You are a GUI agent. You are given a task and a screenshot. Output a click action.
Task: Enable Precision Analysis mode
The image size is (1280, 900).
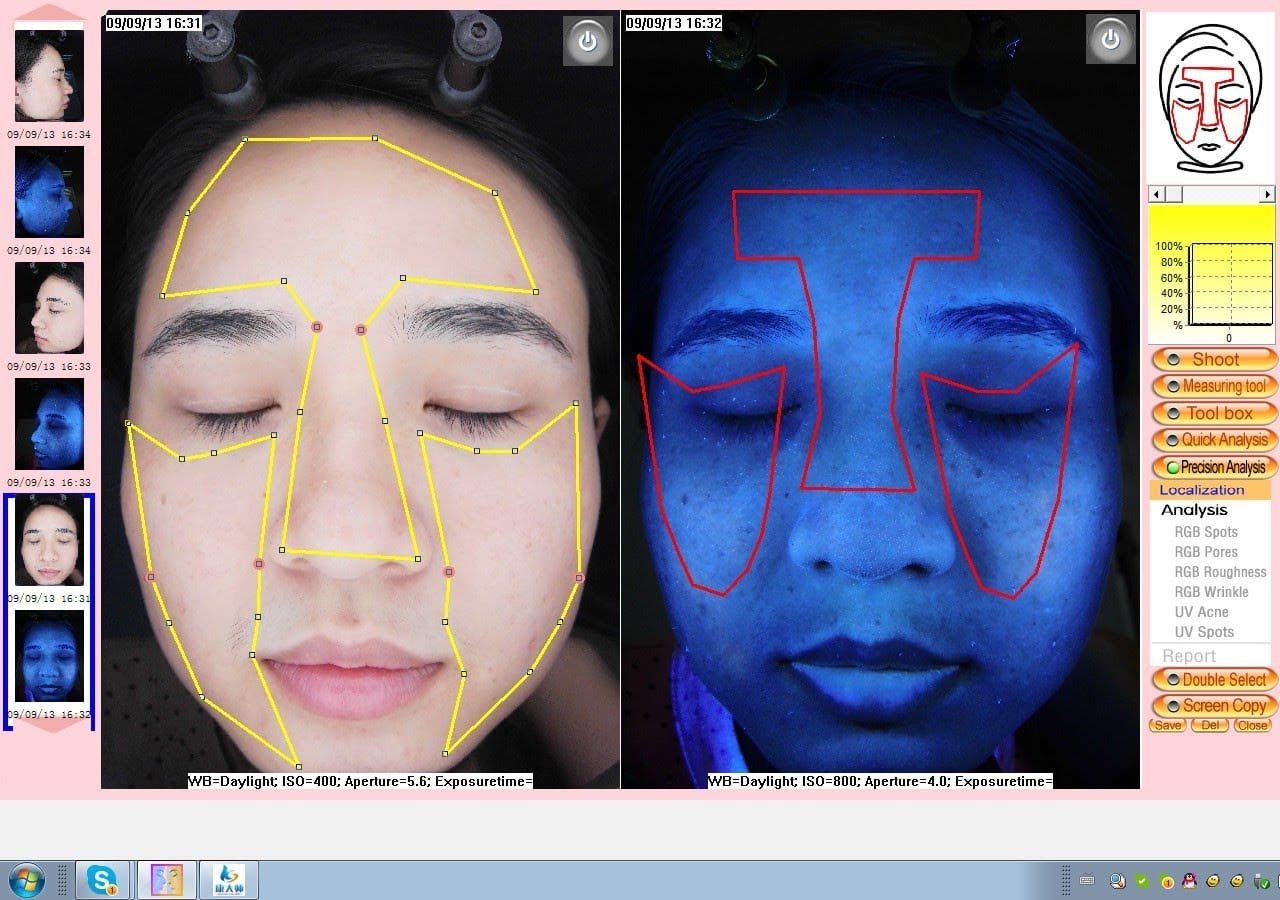[1213, 466]
